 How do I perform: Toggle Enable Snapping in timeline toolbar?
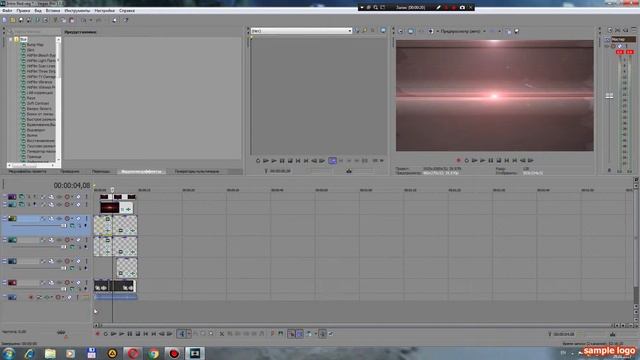tap(291, 334)
